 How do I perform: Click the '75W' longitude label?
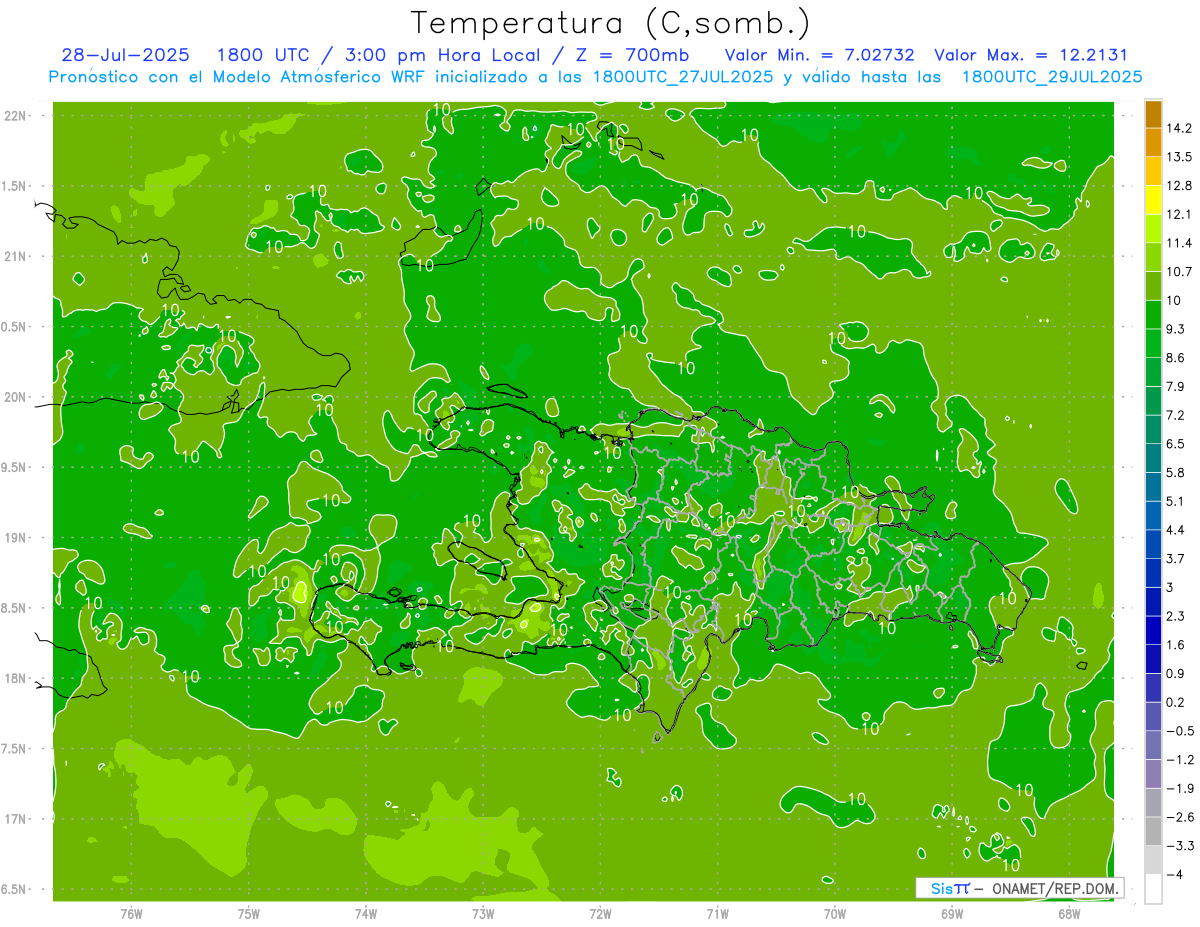pyautogui.click(x=249, y=913)
